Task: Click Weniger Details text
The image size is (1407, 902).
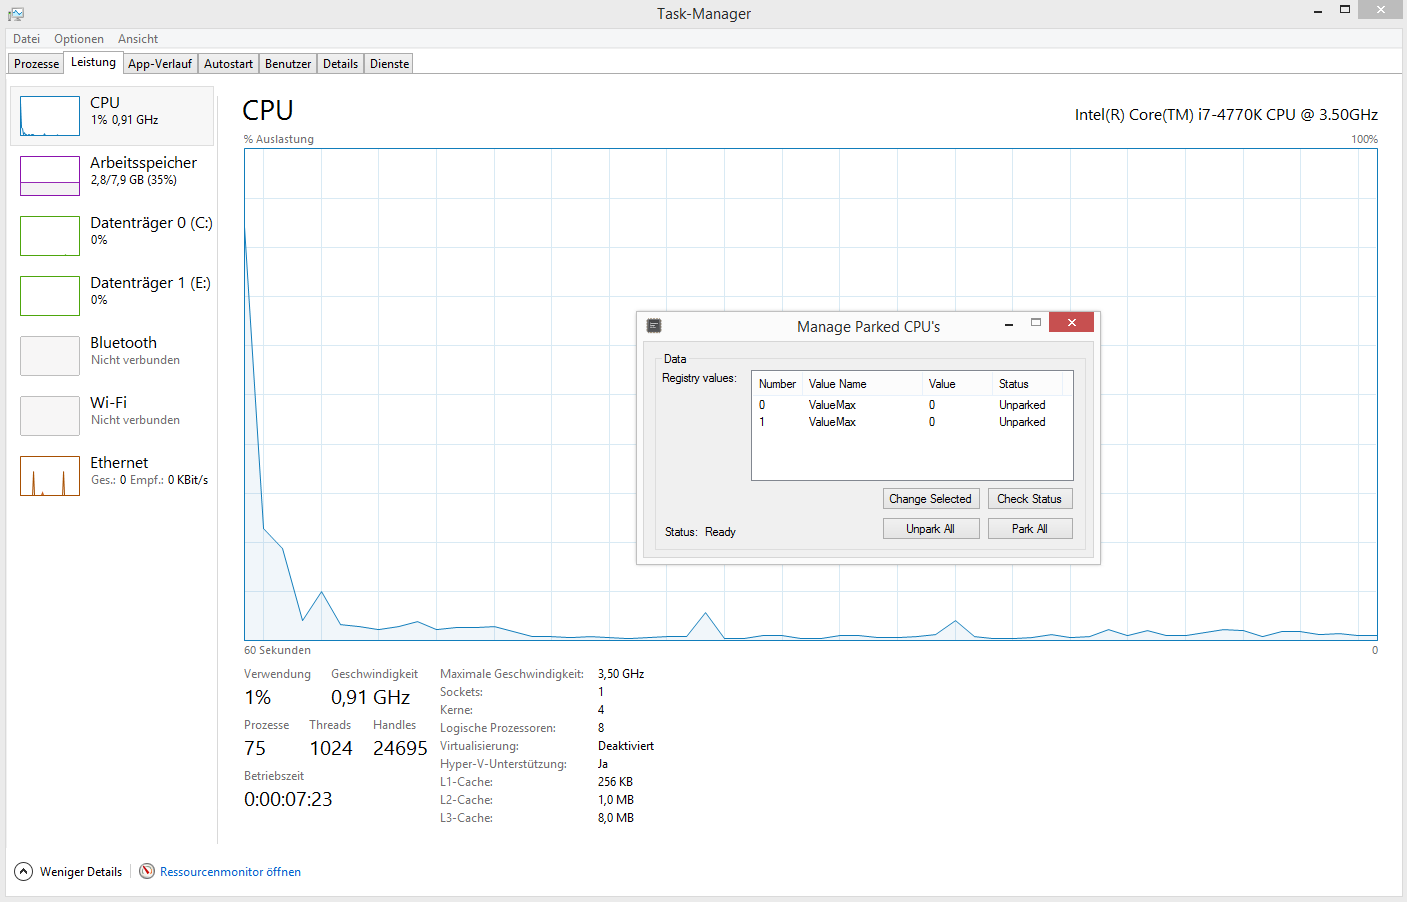Action: [x=81, y=872]
